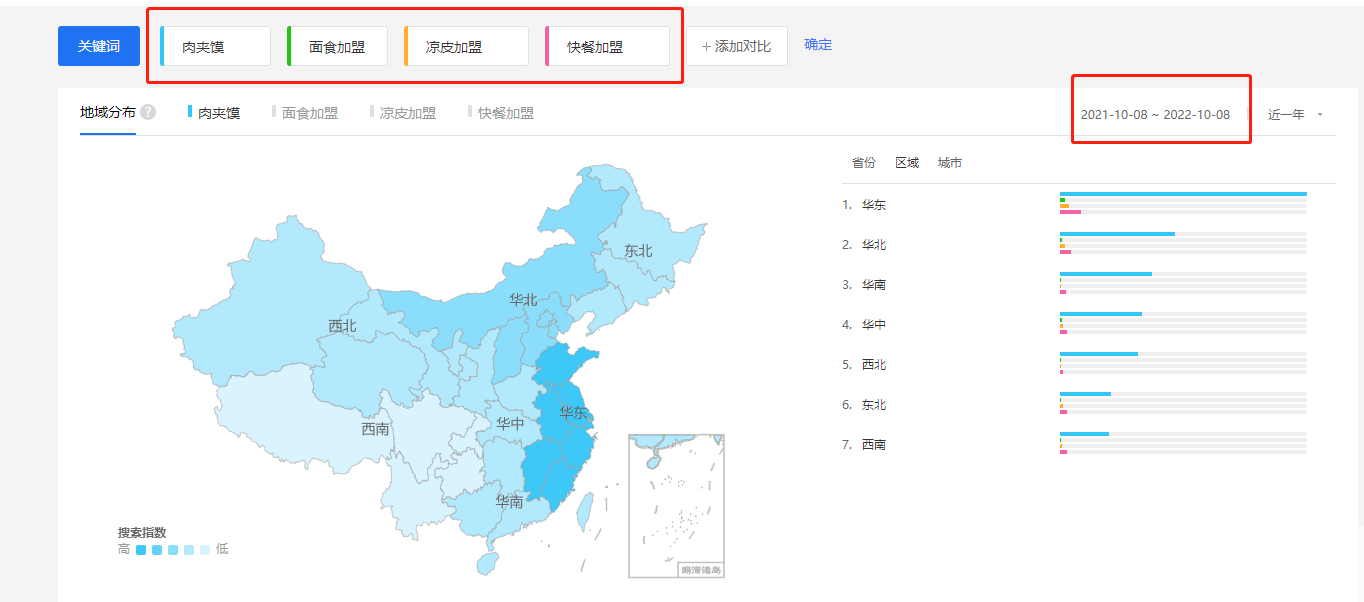Switch to the 省份 tab
The height and width of the screenshot is (602, 1364).
[863, 163]
